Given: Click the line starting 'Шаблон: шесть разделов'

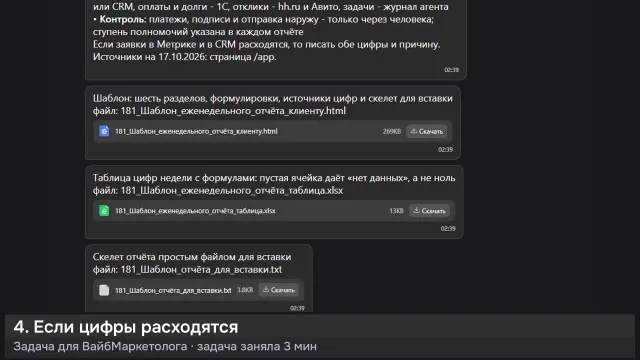Looking at the screenshot, I should coord(273,98).
